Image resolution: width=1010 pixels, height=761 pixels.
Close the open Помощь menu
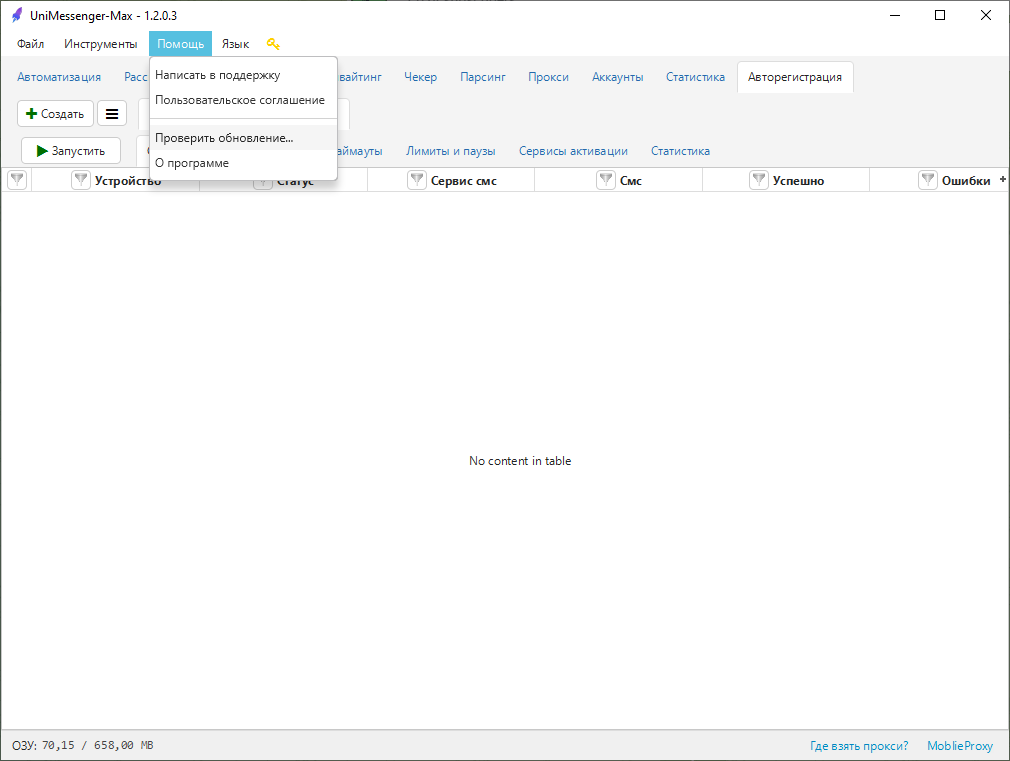pos(180,44)
